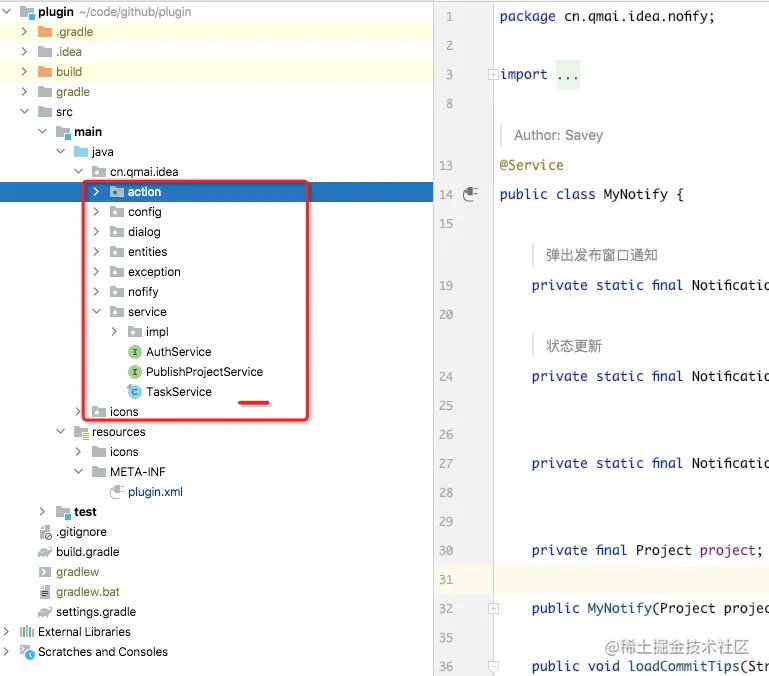769x676 pixels.
Task: Expand the impl package chevron
Action: pyautogui.click(x=114, y=332)
